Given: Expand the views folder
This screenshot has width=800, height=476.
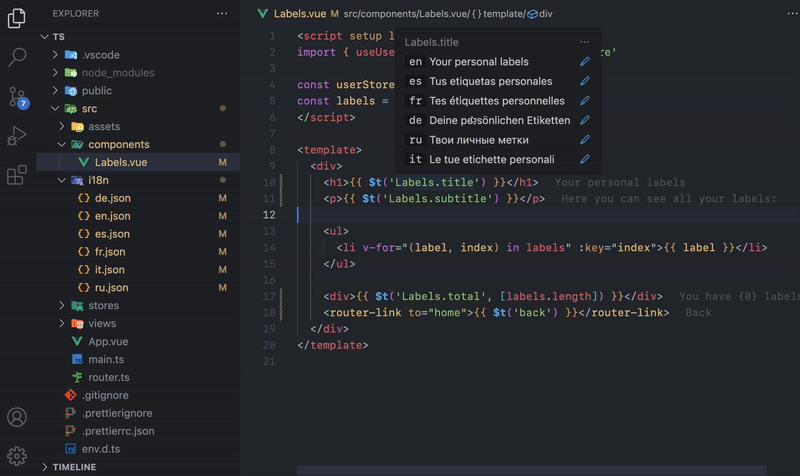Looking at the screenshot, I should pyautogui.click(x=62, y=323).
